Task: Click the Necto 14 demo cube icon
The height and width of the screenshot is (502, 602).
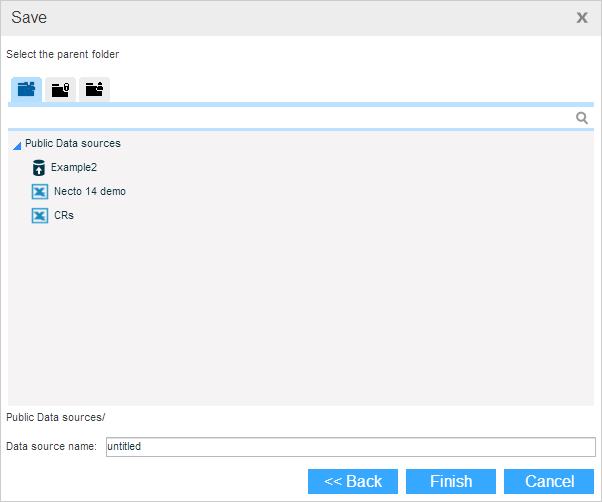Action: point(40,192)
